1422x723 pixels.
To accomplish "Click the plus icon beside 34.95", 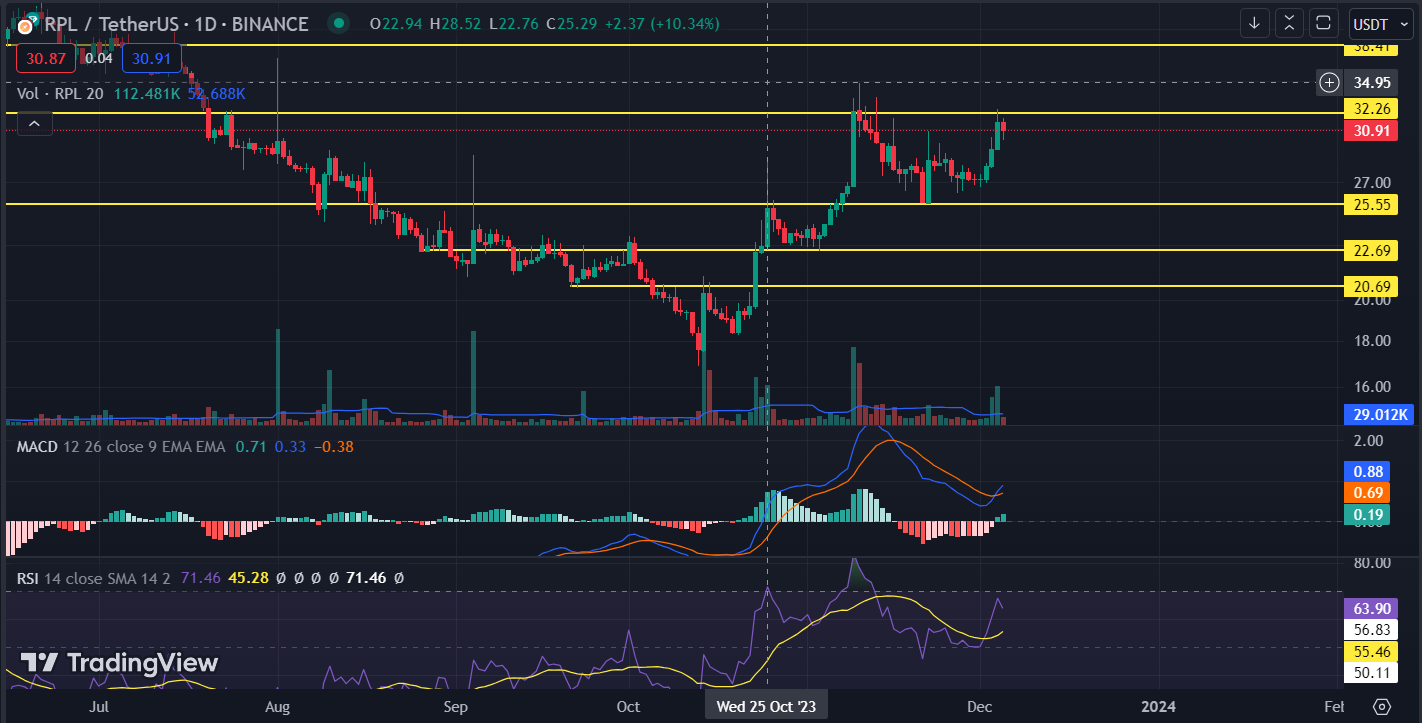I will point(1329,82).
